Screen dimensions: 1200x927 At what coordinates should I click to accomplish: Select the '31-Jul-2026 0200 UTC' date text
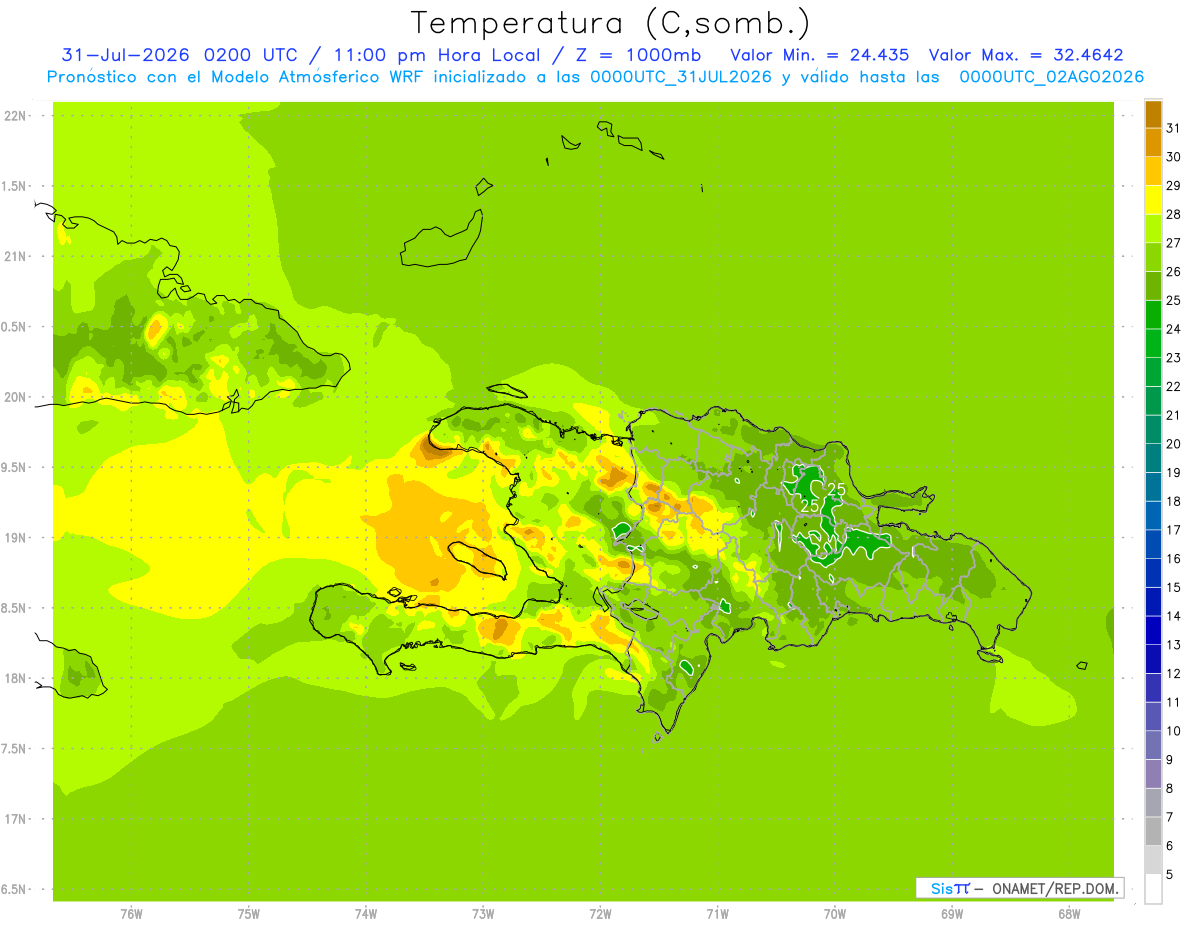pos(177,55)
